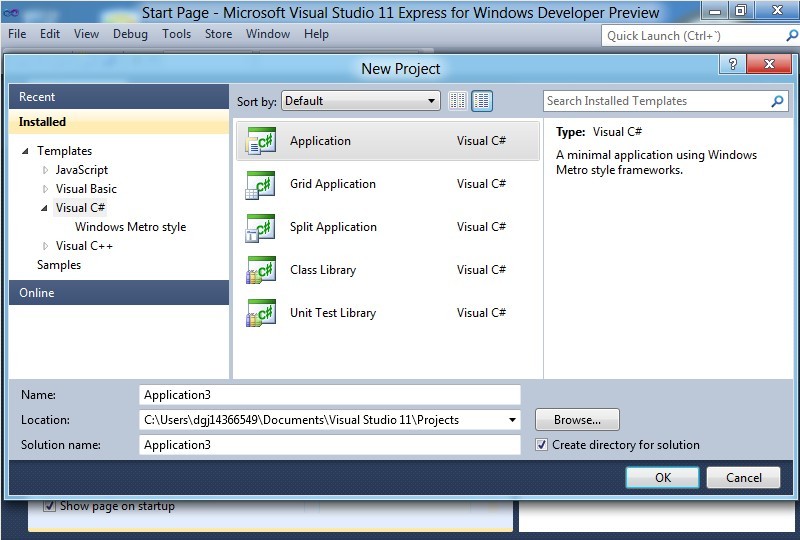Click the Solution name input field
Viewport: 800px width, 540px height.
[330, 445]
